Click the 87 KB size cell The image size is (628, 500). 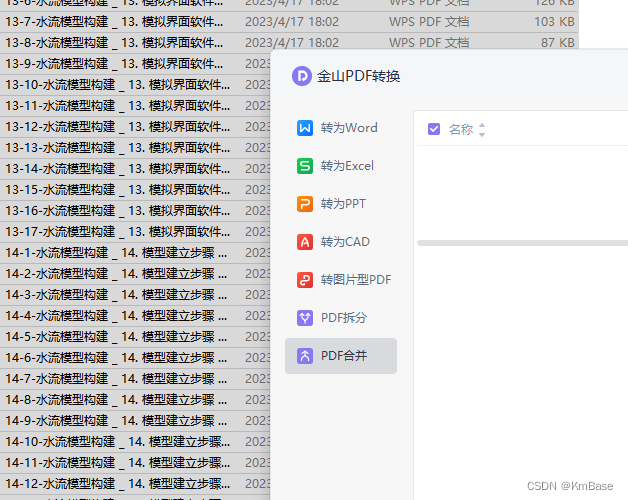tap(558, 42)
